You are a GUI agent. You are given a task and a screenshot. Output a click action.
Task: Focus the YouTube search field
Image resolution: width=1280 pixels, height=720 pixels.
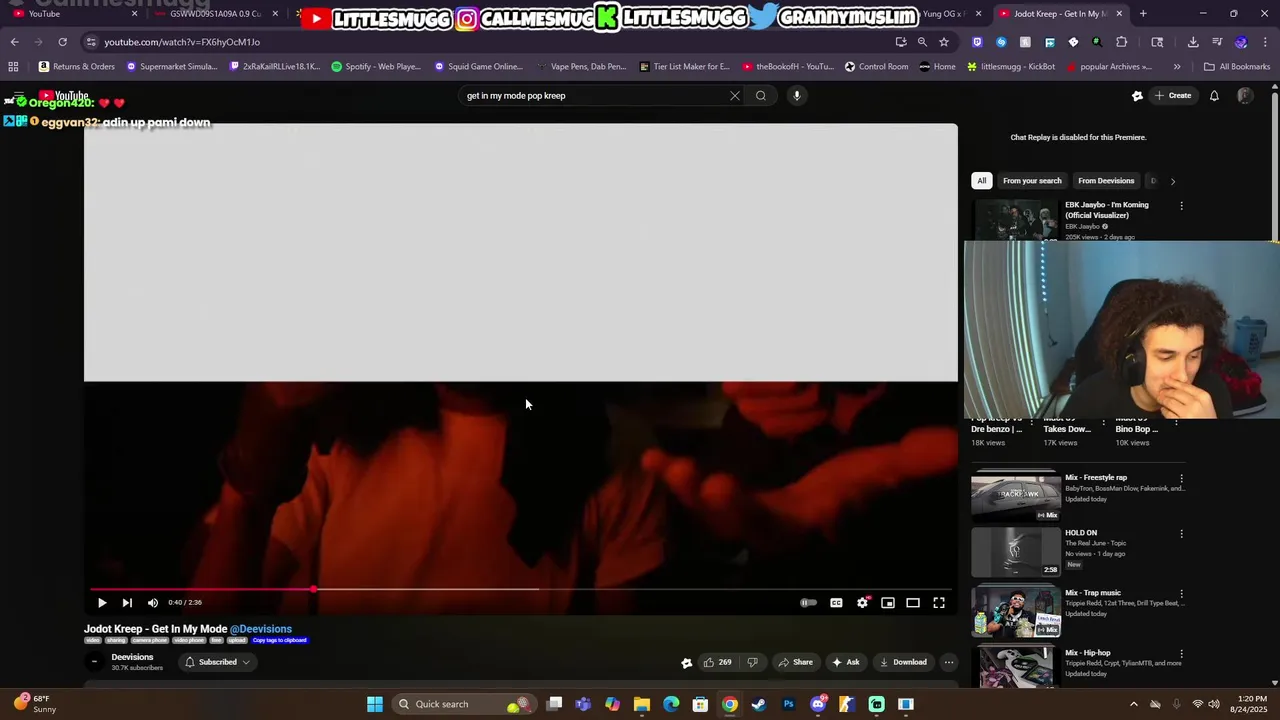(x=595, y=96)
